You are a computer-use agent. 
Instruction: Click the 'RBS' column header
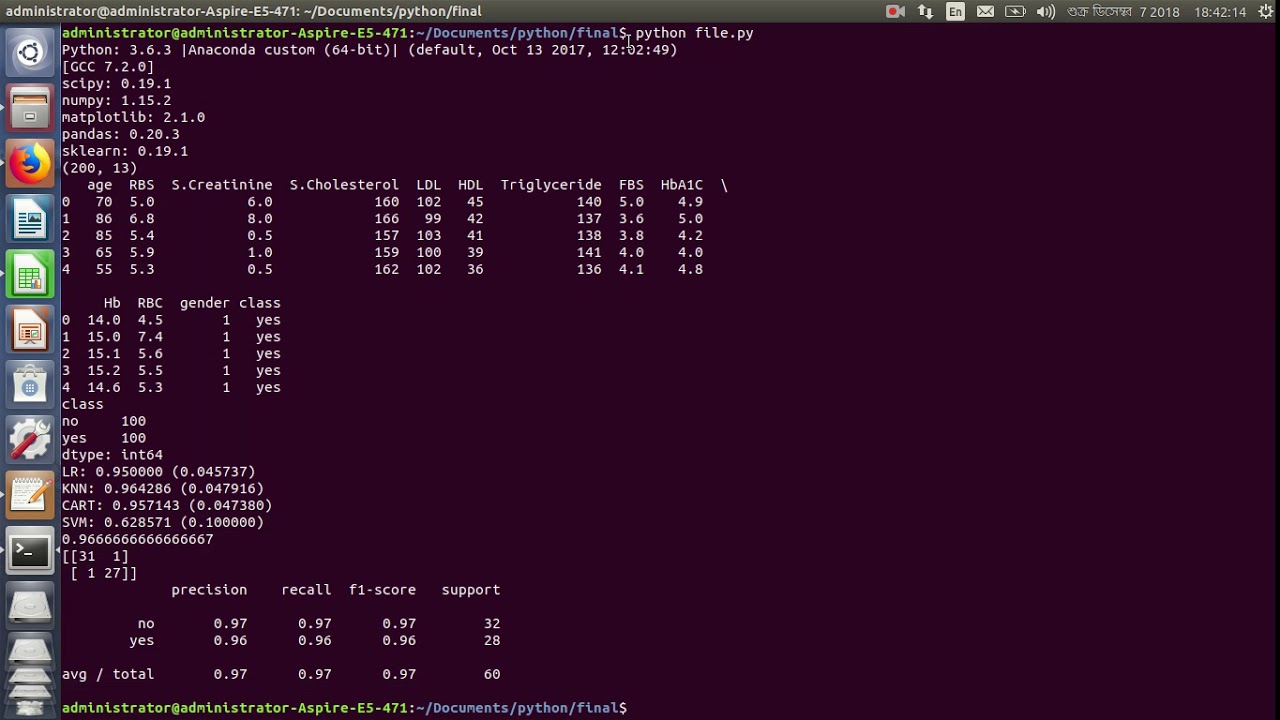[142, 185]
